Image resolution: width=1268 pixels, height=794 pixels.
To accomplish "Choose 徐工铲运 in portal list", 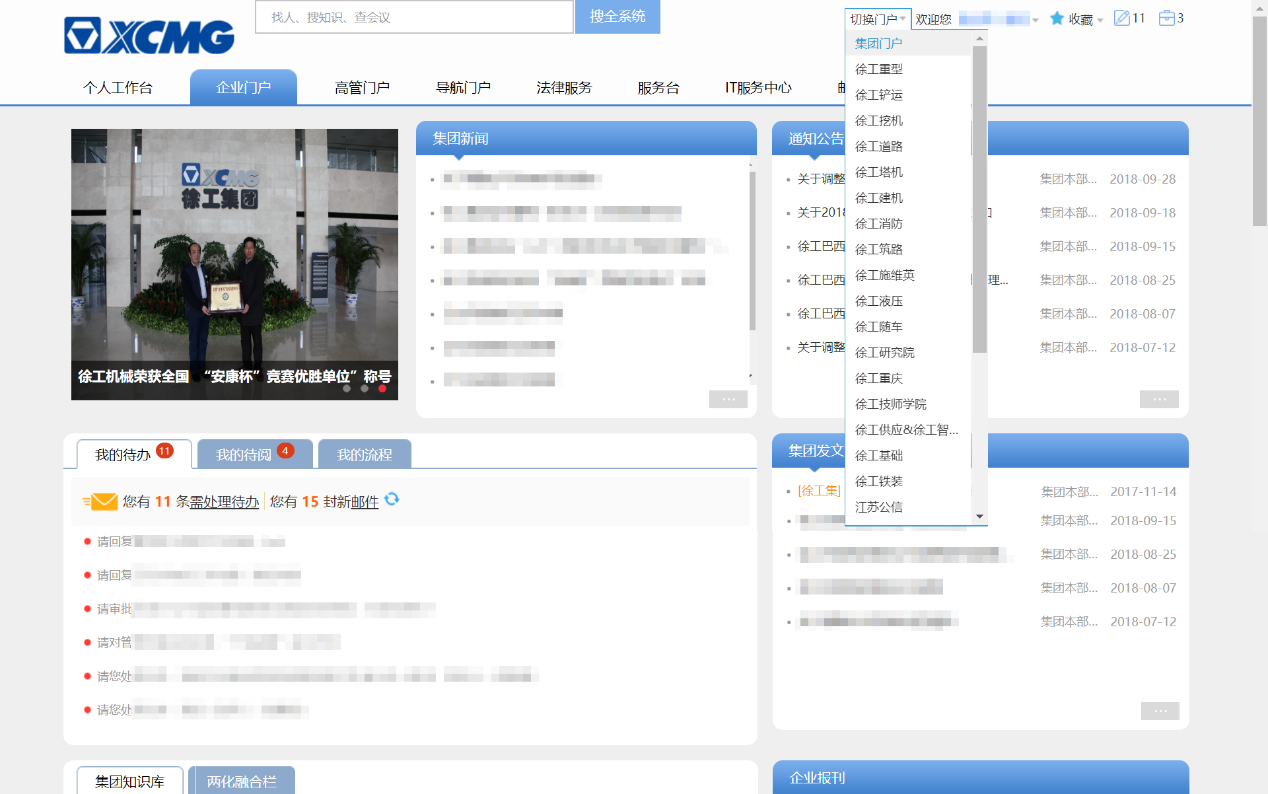I will 908,95.
